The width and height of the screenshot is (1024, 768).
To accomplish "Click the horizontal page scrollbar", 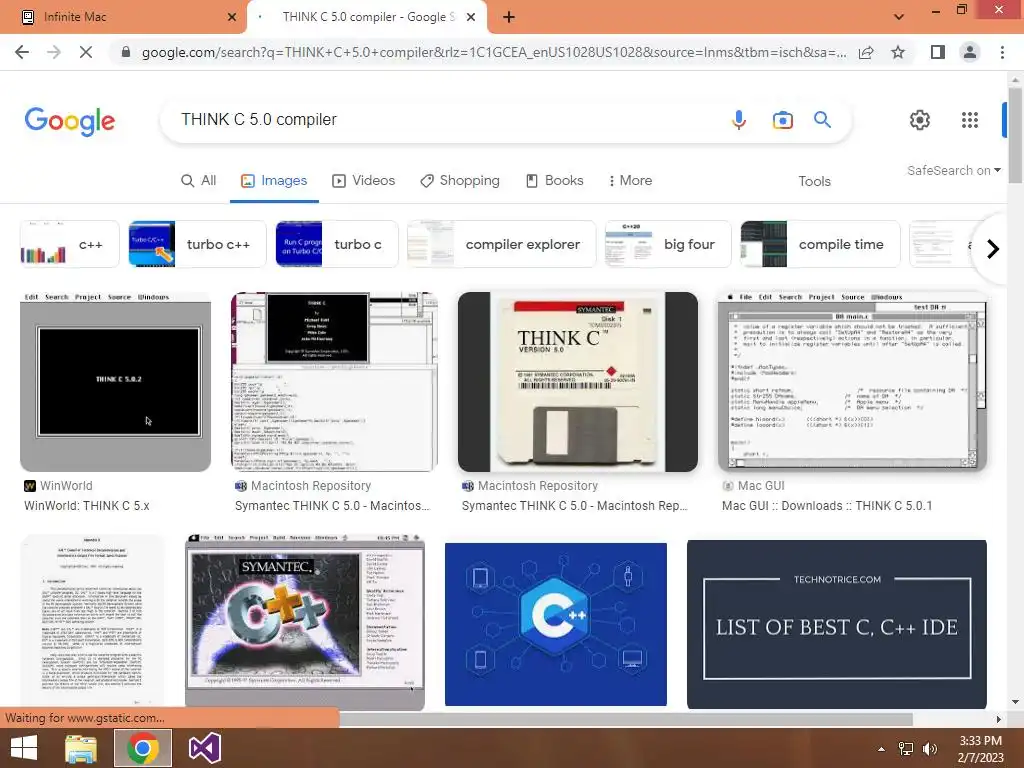I will [x=626, y=719].
